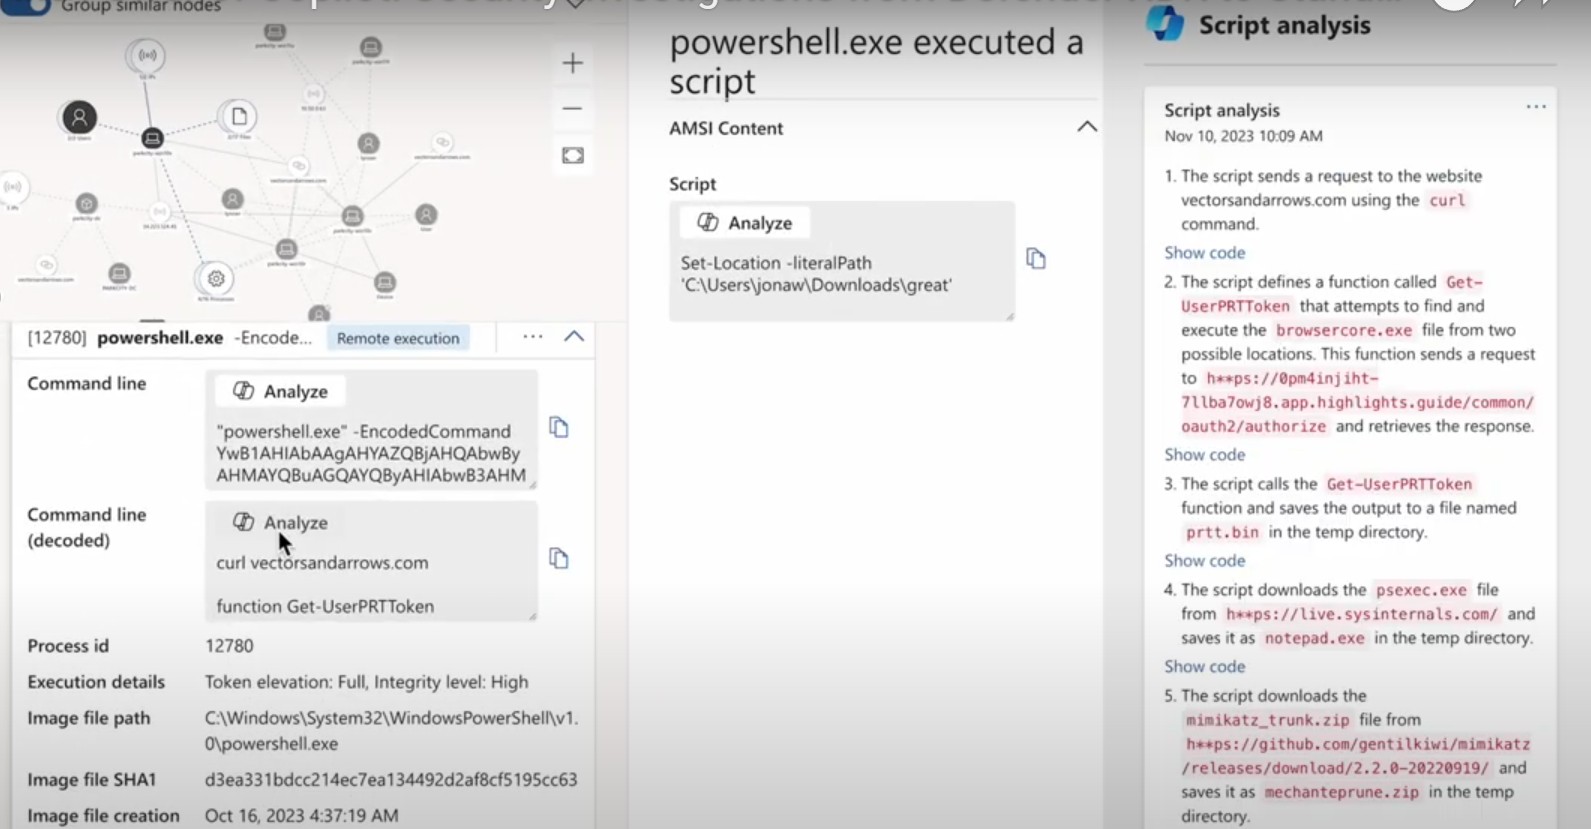
Task: Copy the encoded command line
Action: coord(559,427)
